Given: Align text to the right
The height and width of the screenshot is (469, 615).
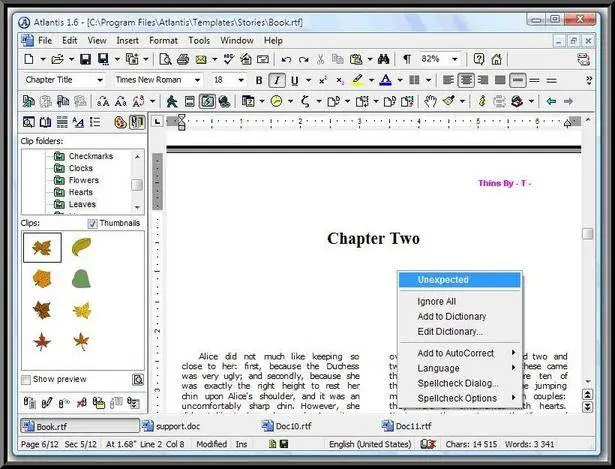Looking at the screenshot, I should [483, 80].
